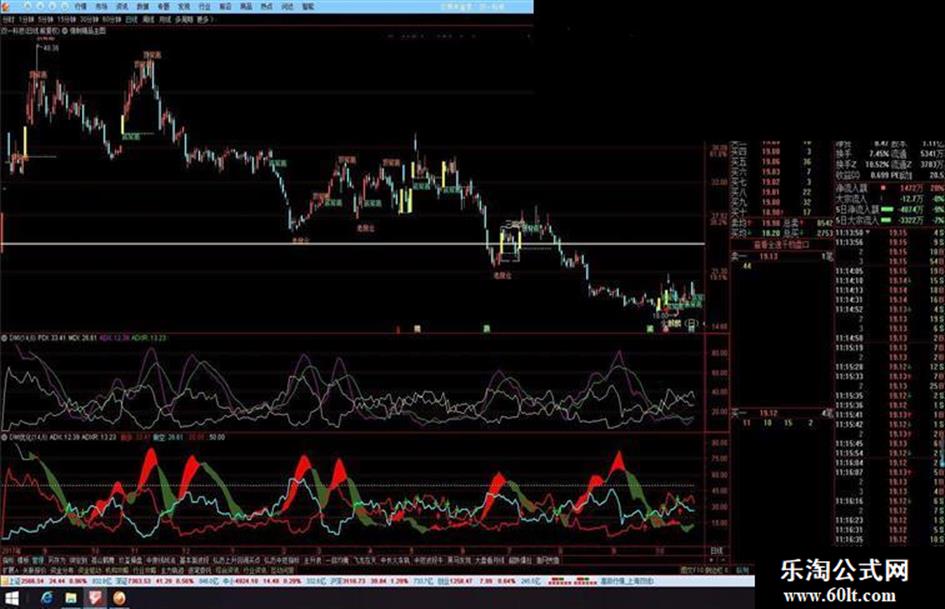Click the 大宗流入 row label
Screen dimensions: 945x609
(x=851, y=199)
